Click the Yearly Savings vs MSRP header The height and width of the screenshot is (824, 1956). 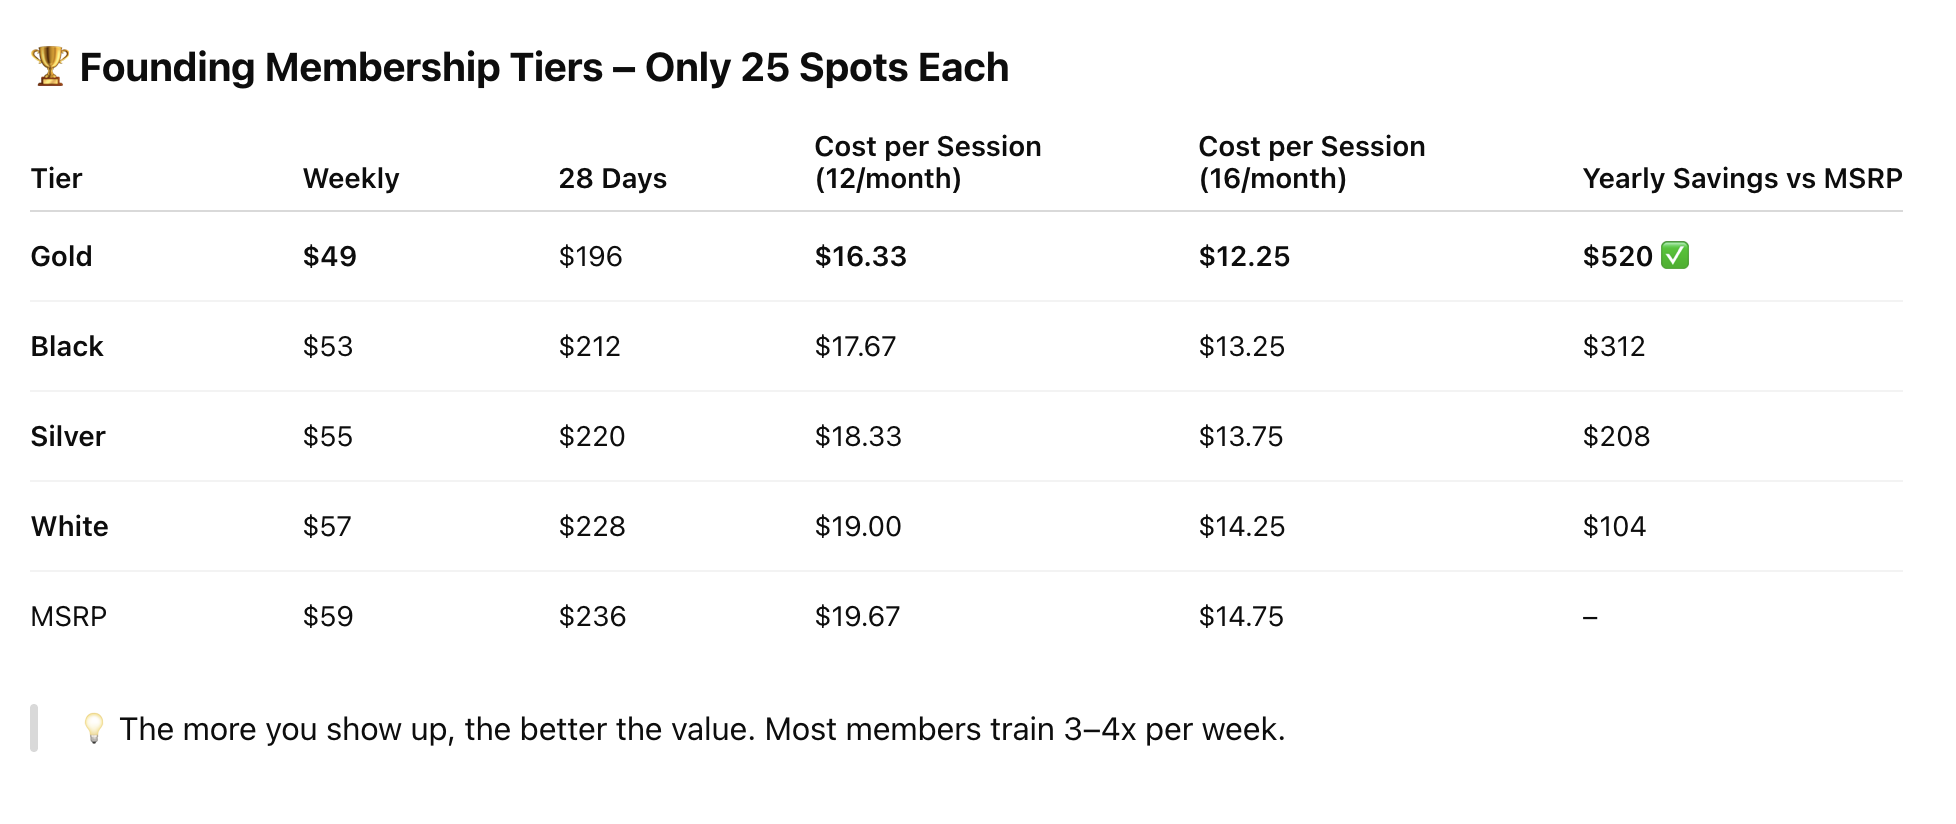coord(1742,178)
